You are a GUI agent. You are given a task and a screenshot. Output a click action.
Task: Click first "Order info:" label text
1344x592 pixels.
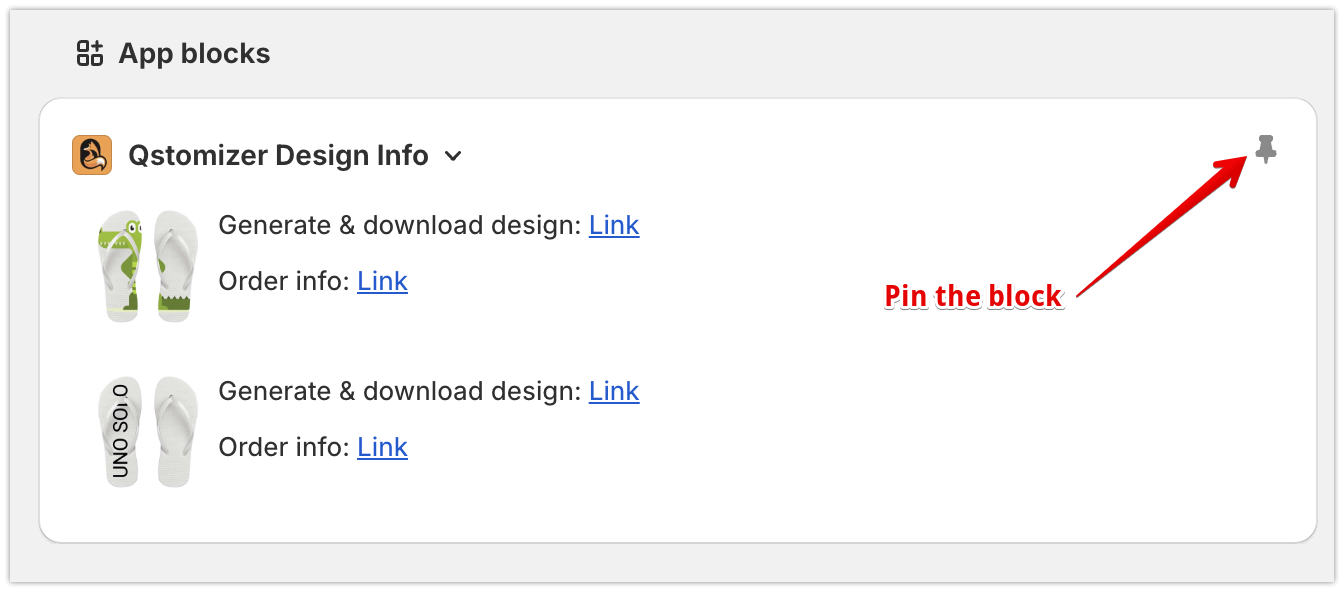(284, 281)
